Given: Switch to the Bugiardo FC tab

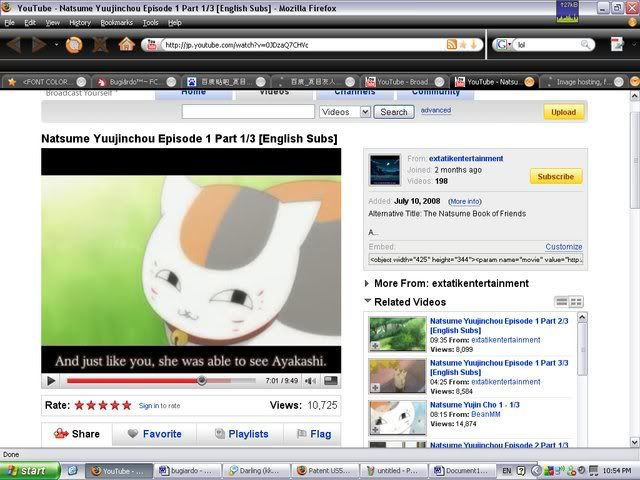Looking at the screenshot, I should (x=135, y=82).
